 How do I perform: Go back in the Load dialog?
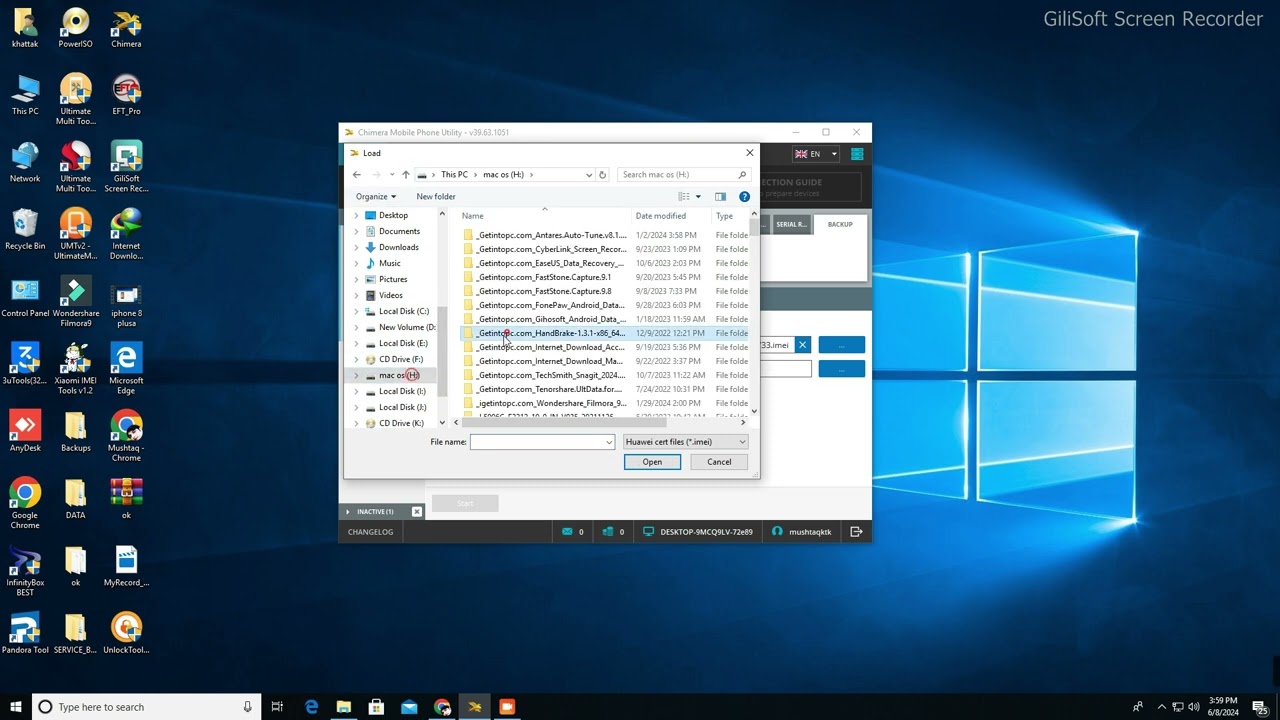[357, 175]
